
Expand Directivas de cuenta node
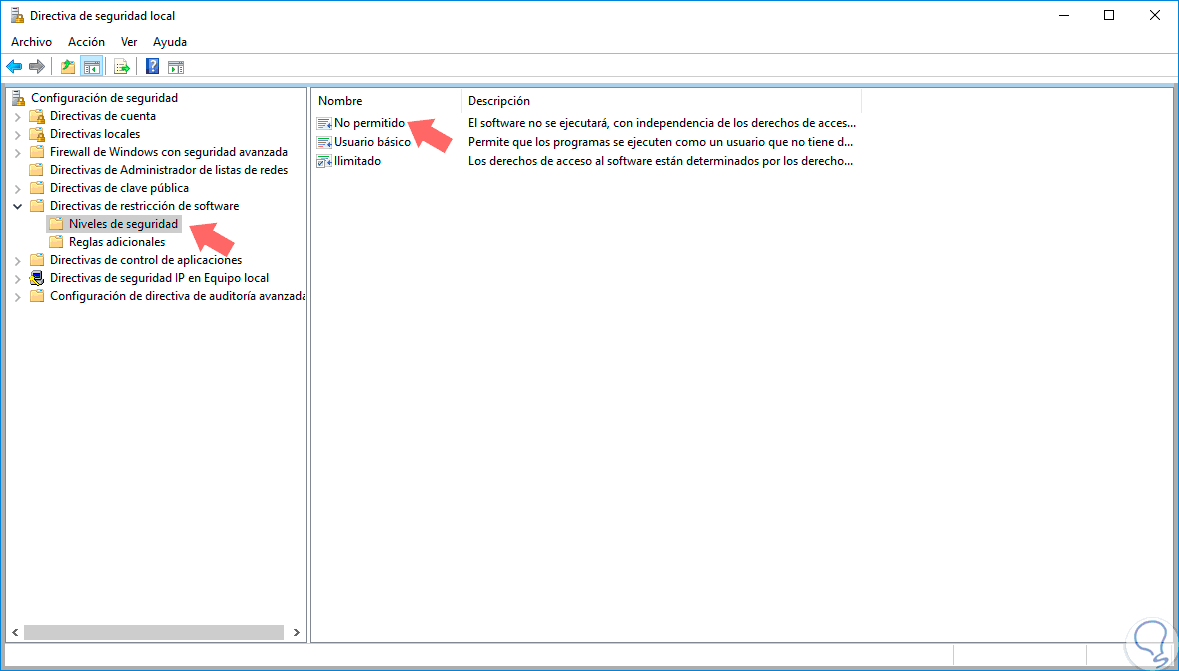(17, 117)
